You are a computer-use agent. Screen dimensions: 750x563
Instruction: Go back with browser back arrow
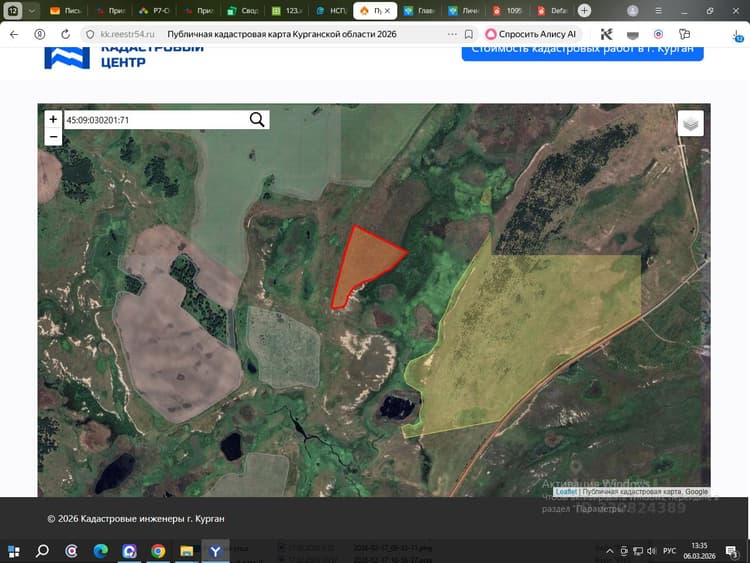(x=14, y=34)
